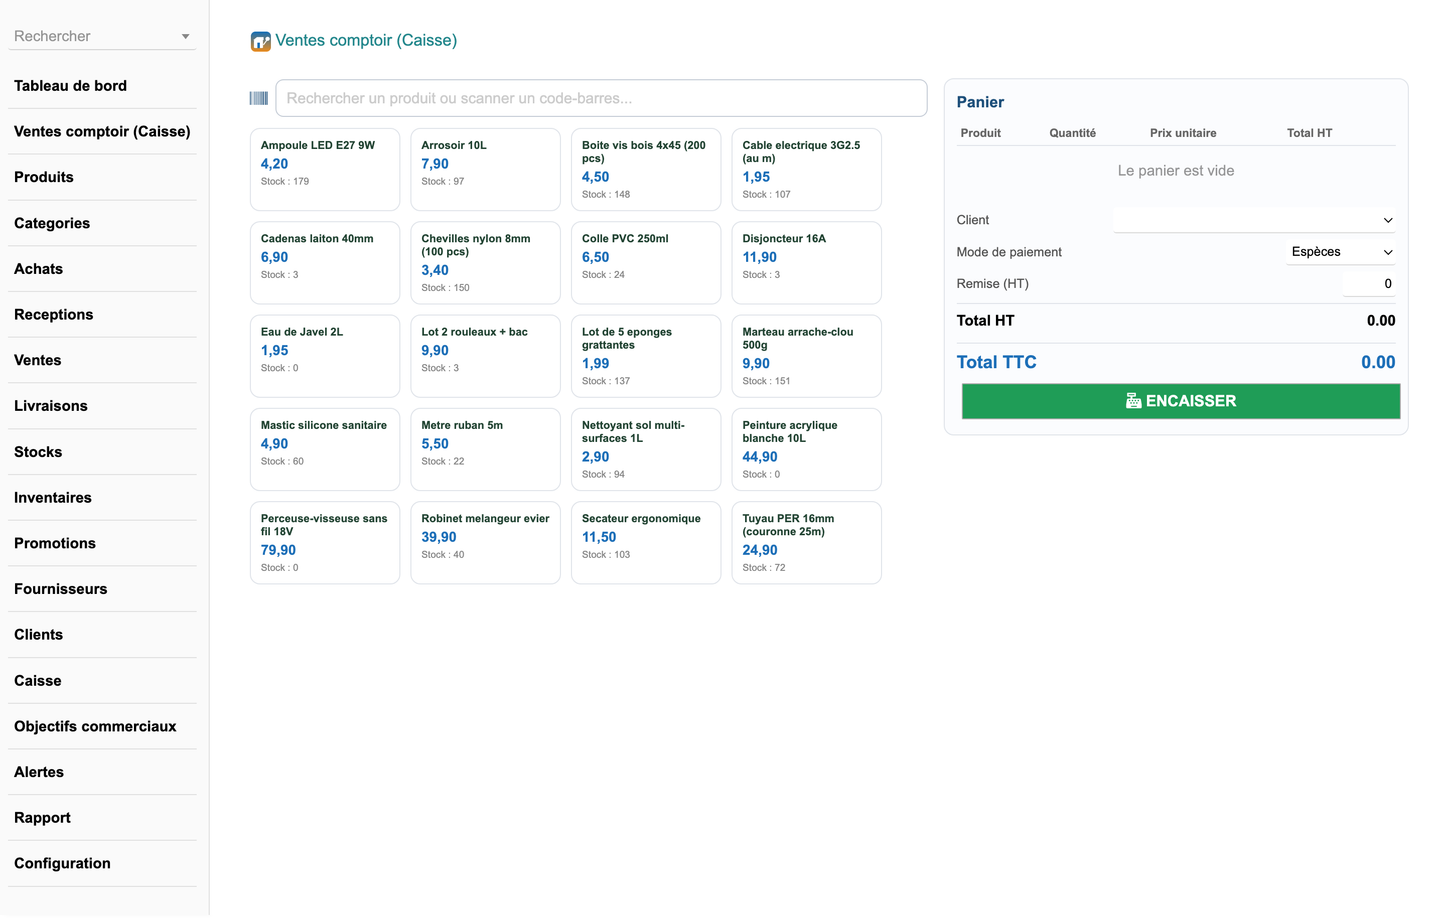Click the Ventes comptoir (Caisse) page title
Image resolution: width=1445 pixels, height=919 pixels.
pos(366,41)
